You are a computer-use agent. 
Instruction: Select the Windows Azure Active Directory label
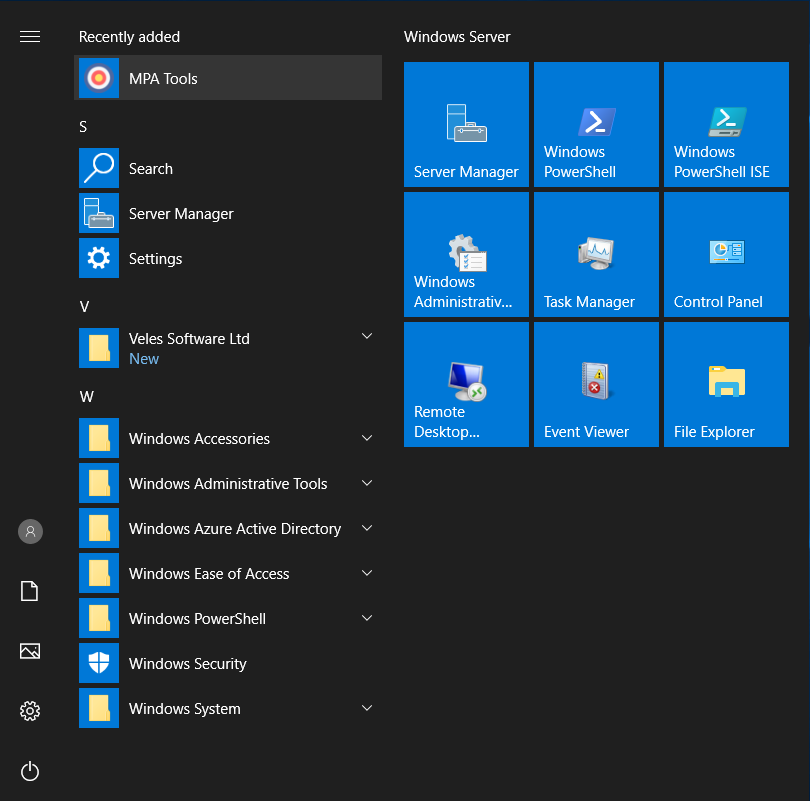[235, 528]
